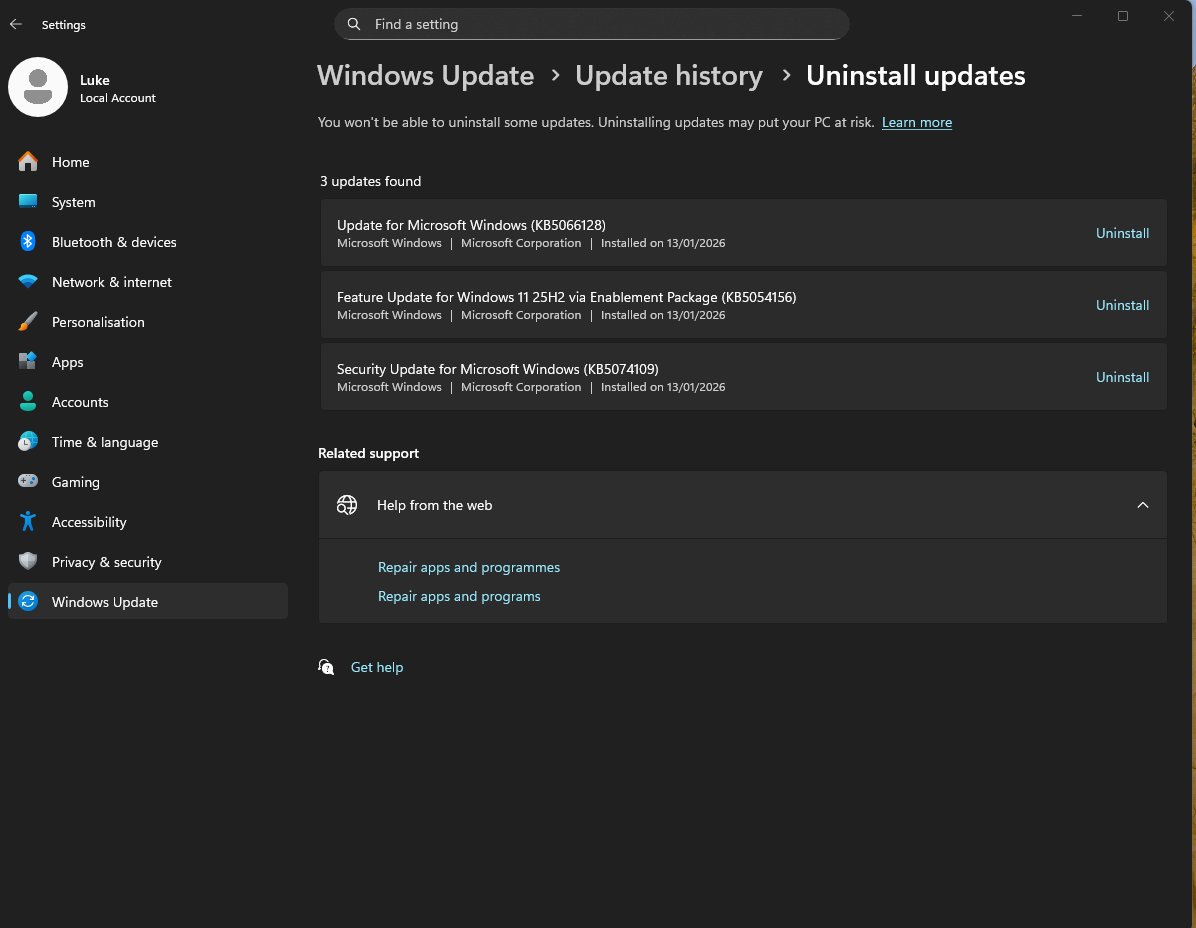Click the globe icon beside Help from the web
Image resolution: width=1196 pixels, height=928 pixels.
pyautogui.click(x=347, y=505)
